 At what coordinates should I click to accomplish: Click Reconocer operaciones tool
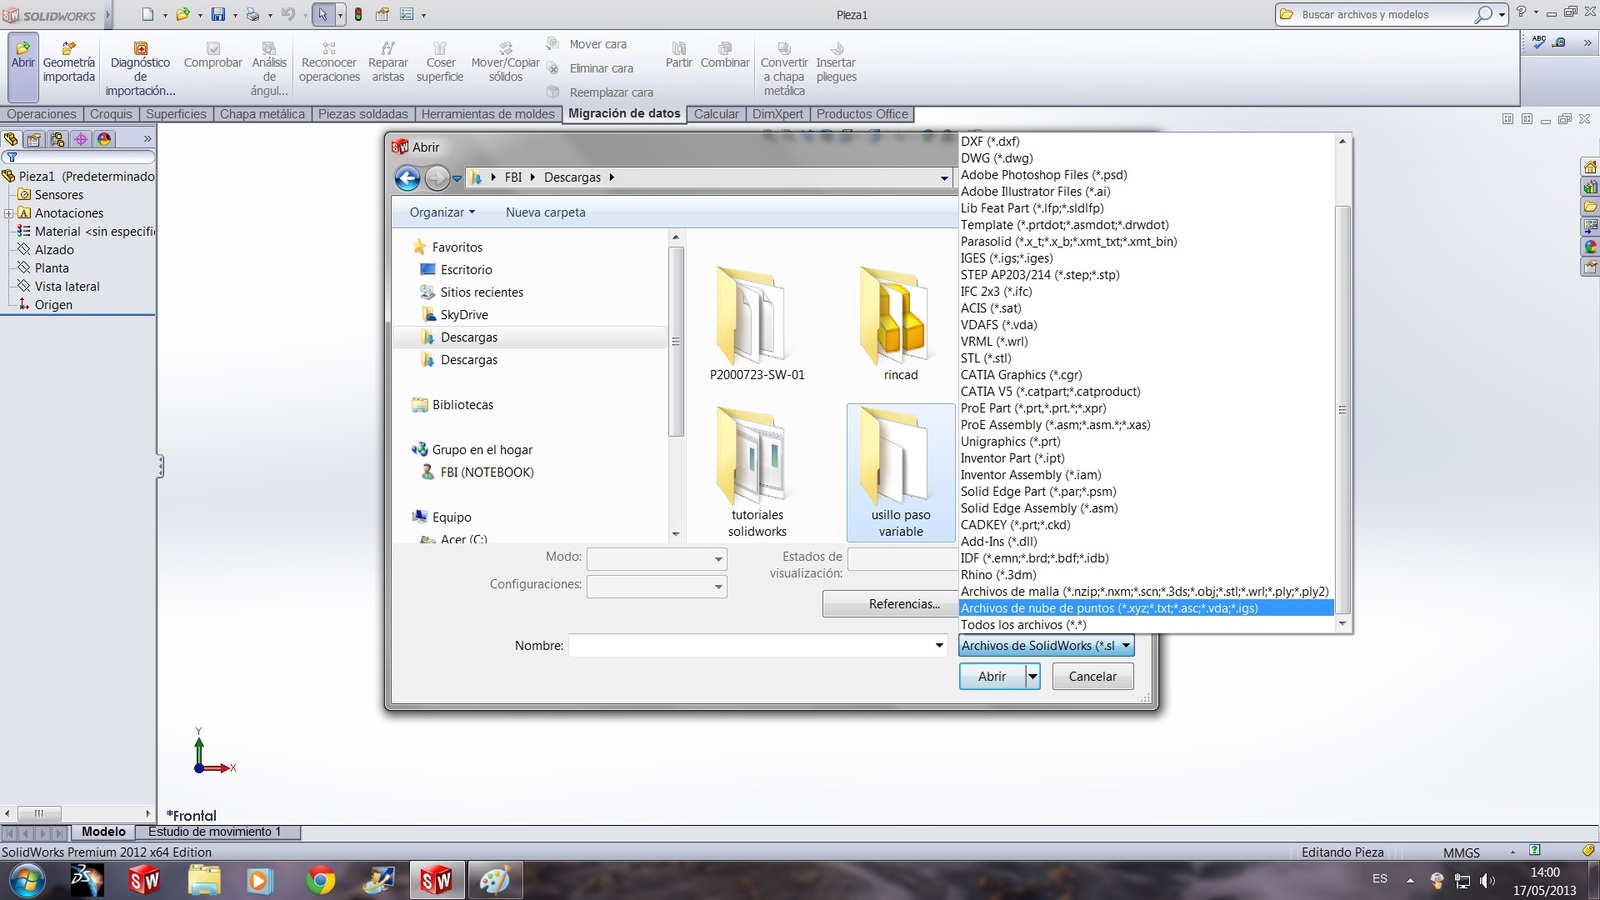tap(329, 62)
